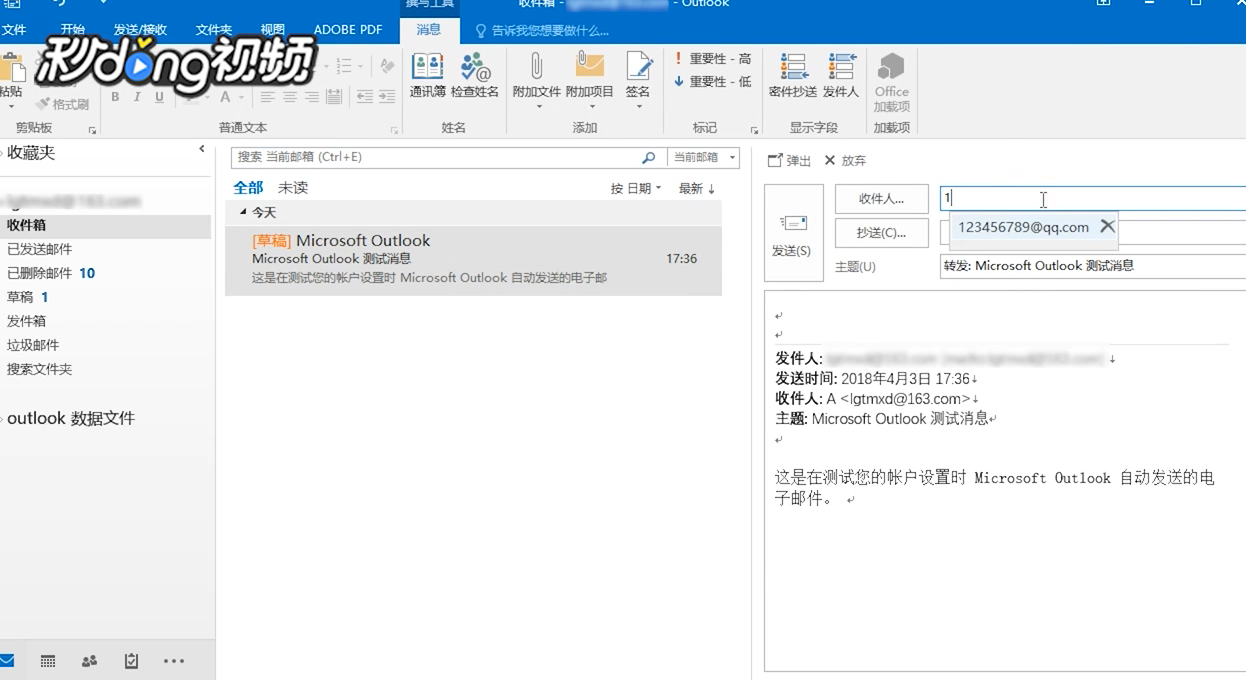Open the Signature (签名) menu
Screen dimensions: 1246x680
[x=638, y=78]
